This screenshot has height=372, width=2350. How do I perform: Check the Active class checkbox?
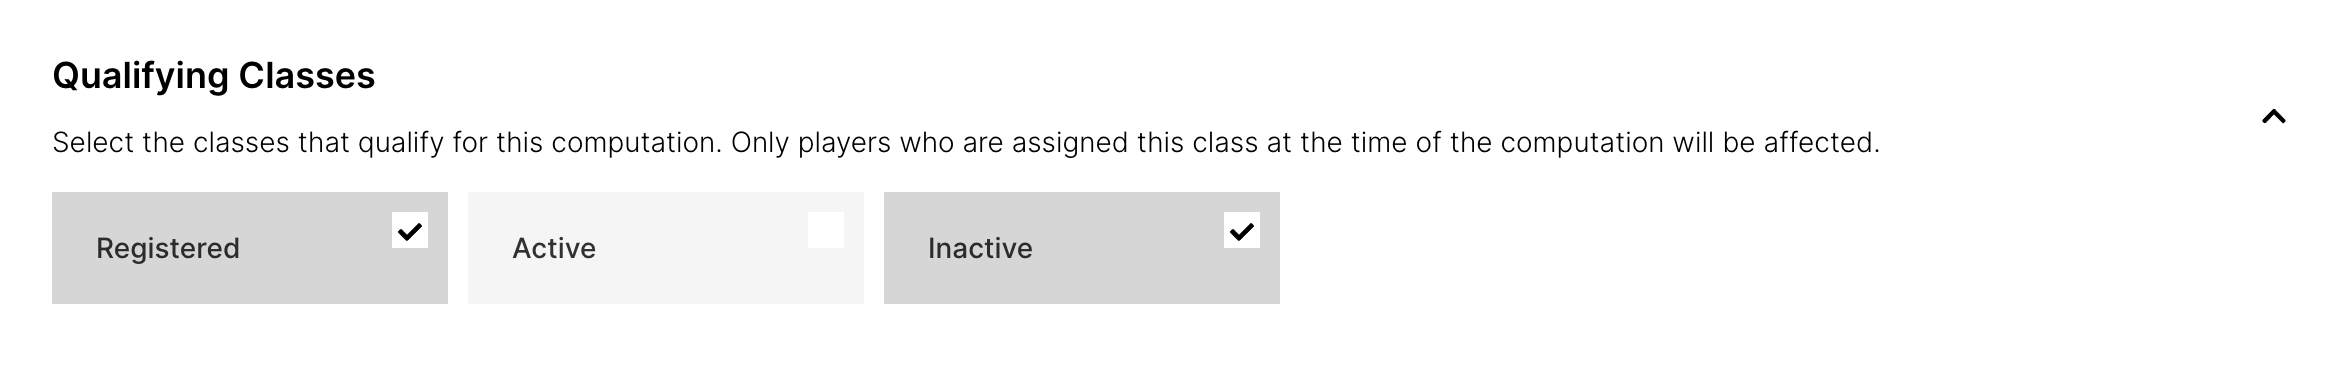[x=826, y=230]
